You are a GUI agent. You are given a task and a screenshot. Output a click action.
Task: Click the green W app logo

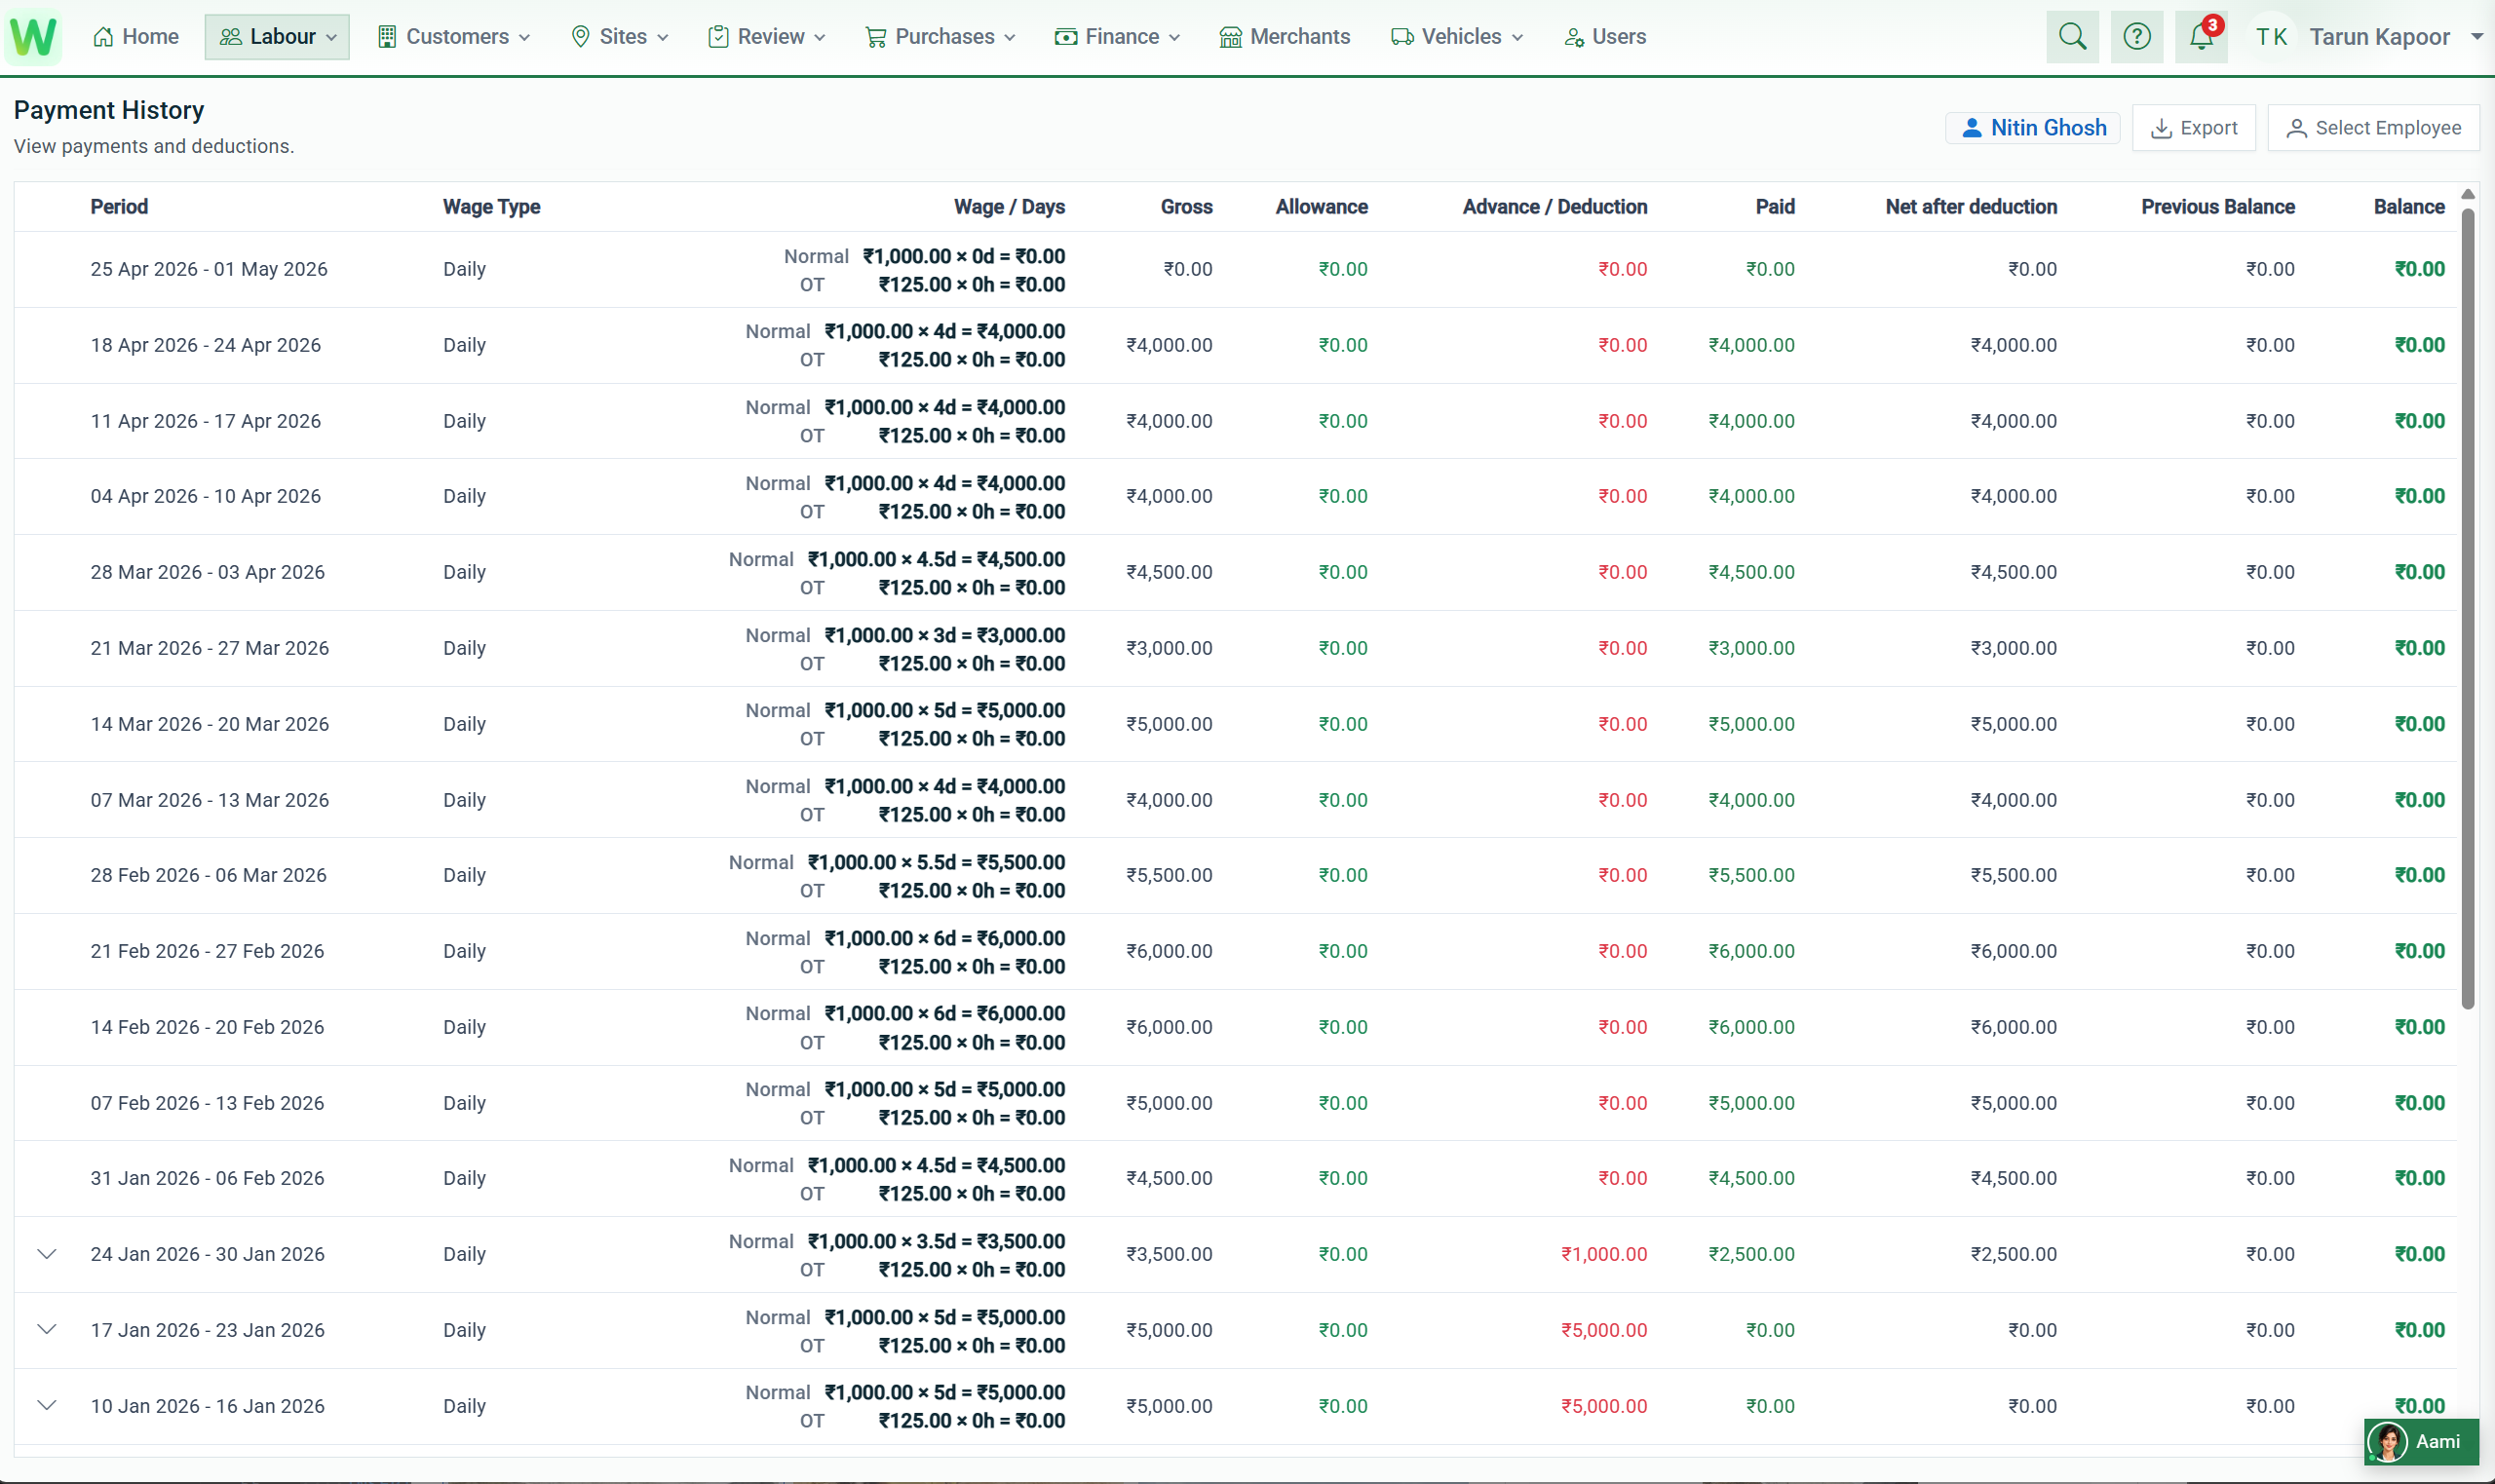click(x=33, y=36)
